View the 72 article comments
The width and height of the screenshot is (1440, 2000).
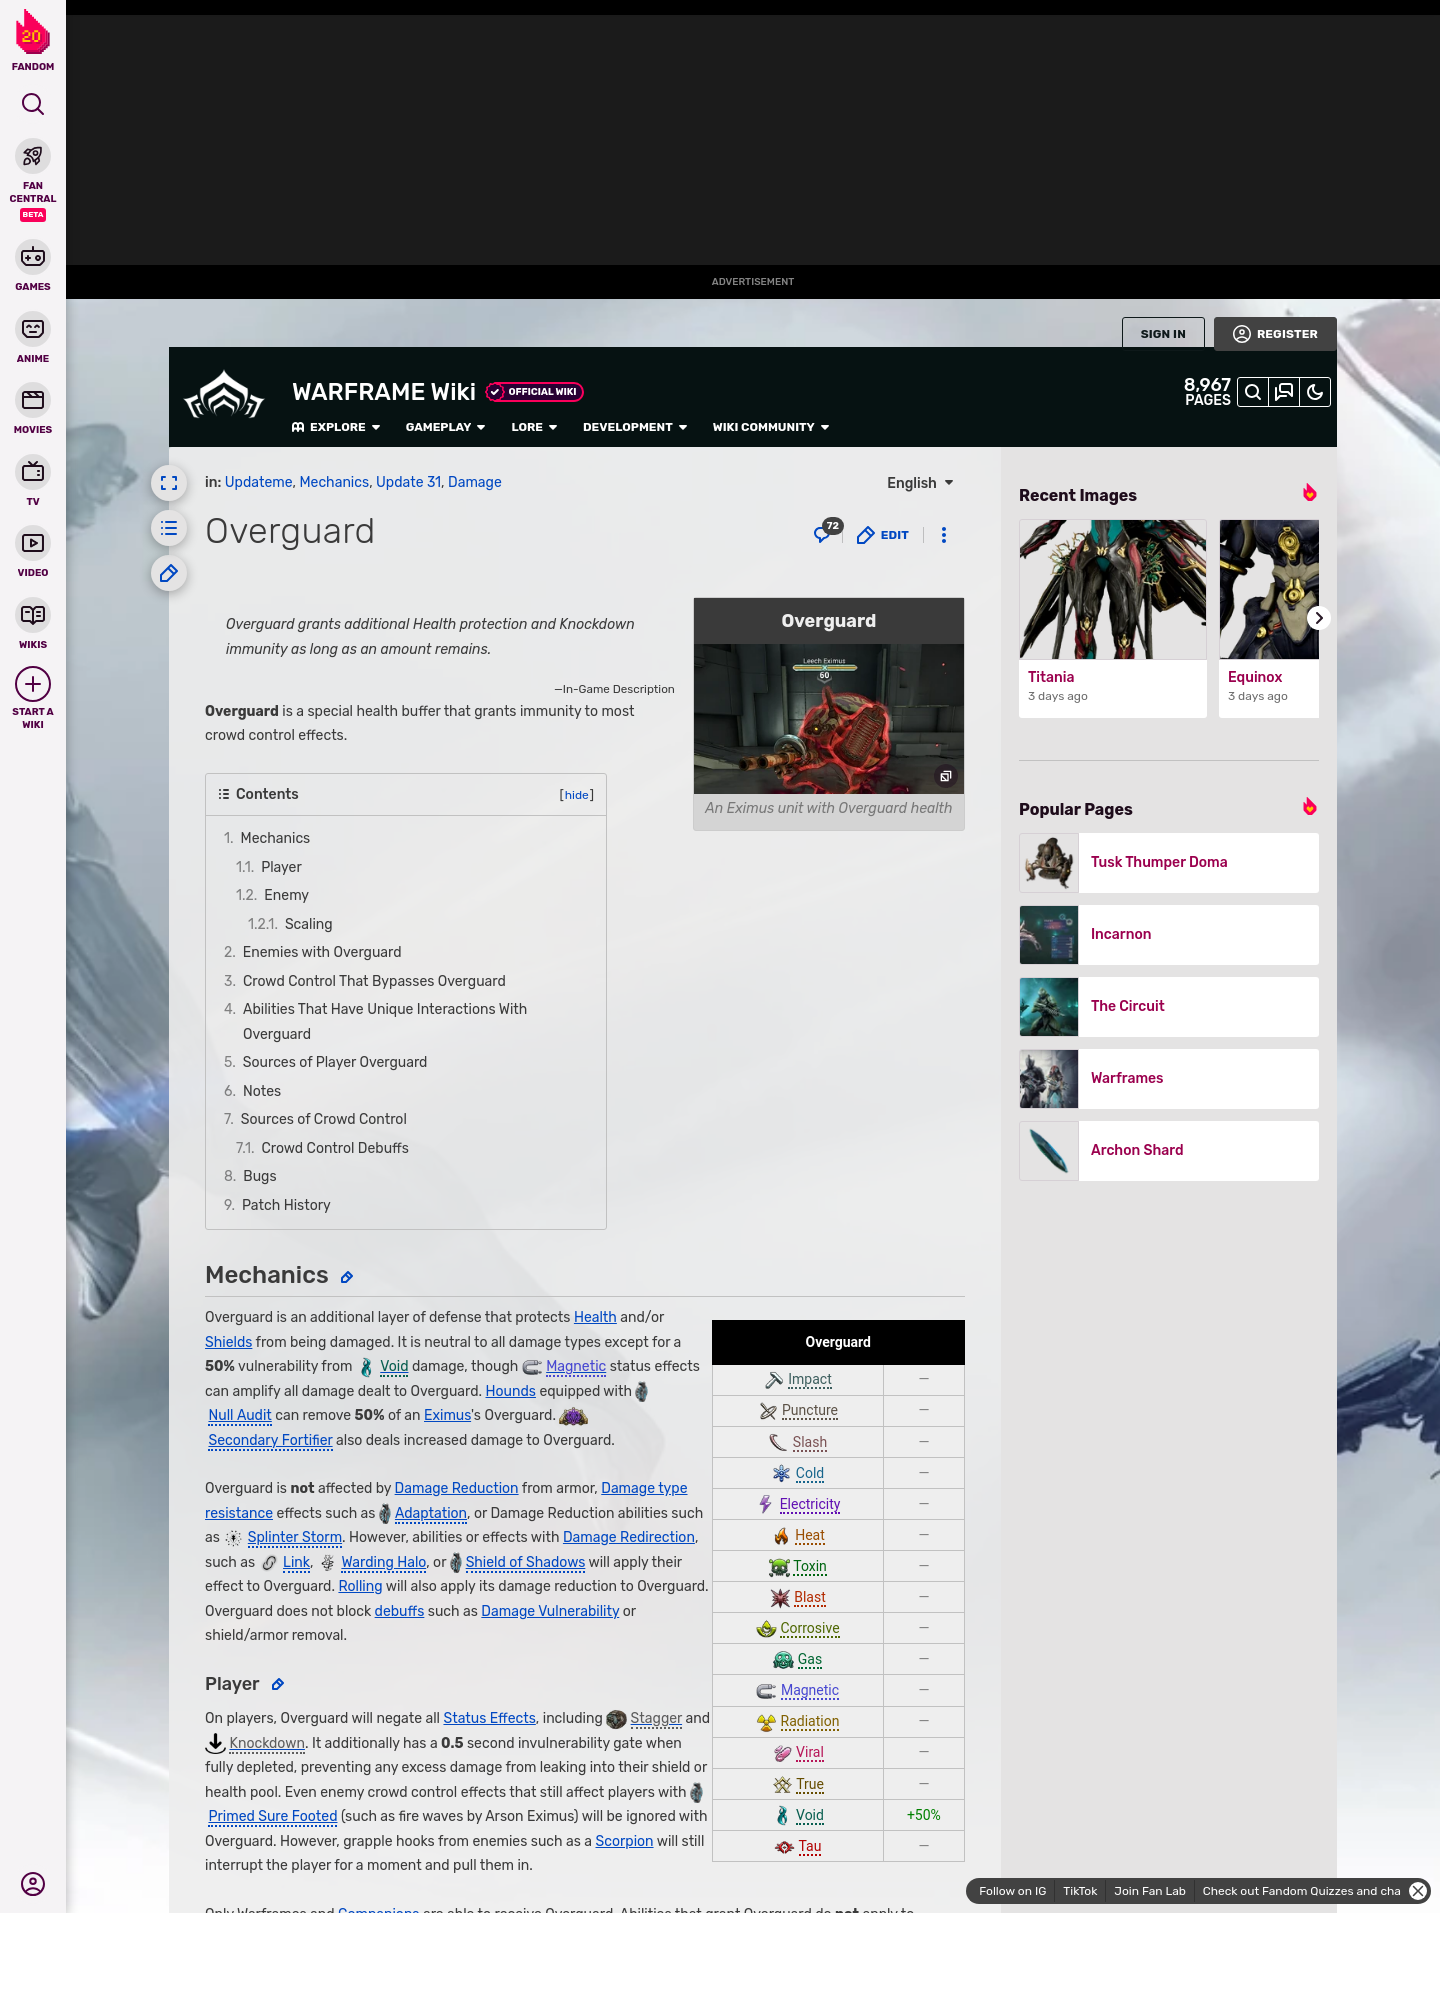(826, 533)
